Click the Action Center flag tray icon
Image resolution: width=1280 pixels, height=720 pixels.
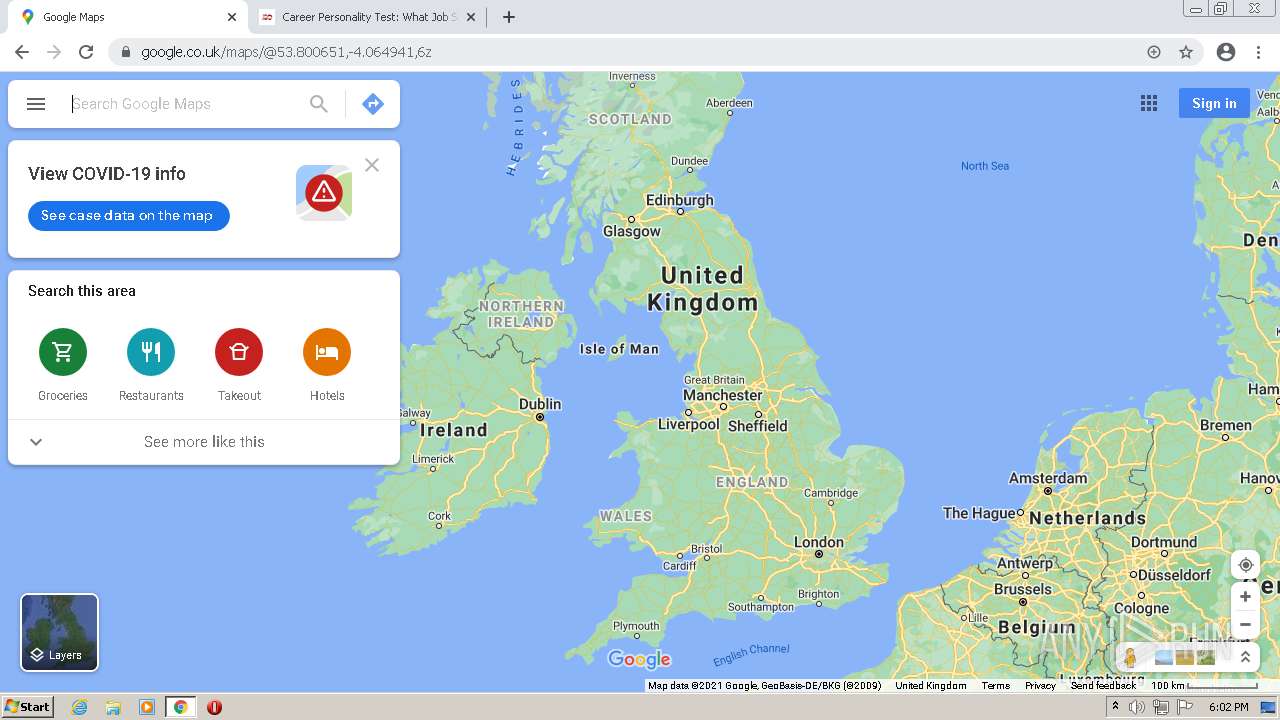point(1185,707)
